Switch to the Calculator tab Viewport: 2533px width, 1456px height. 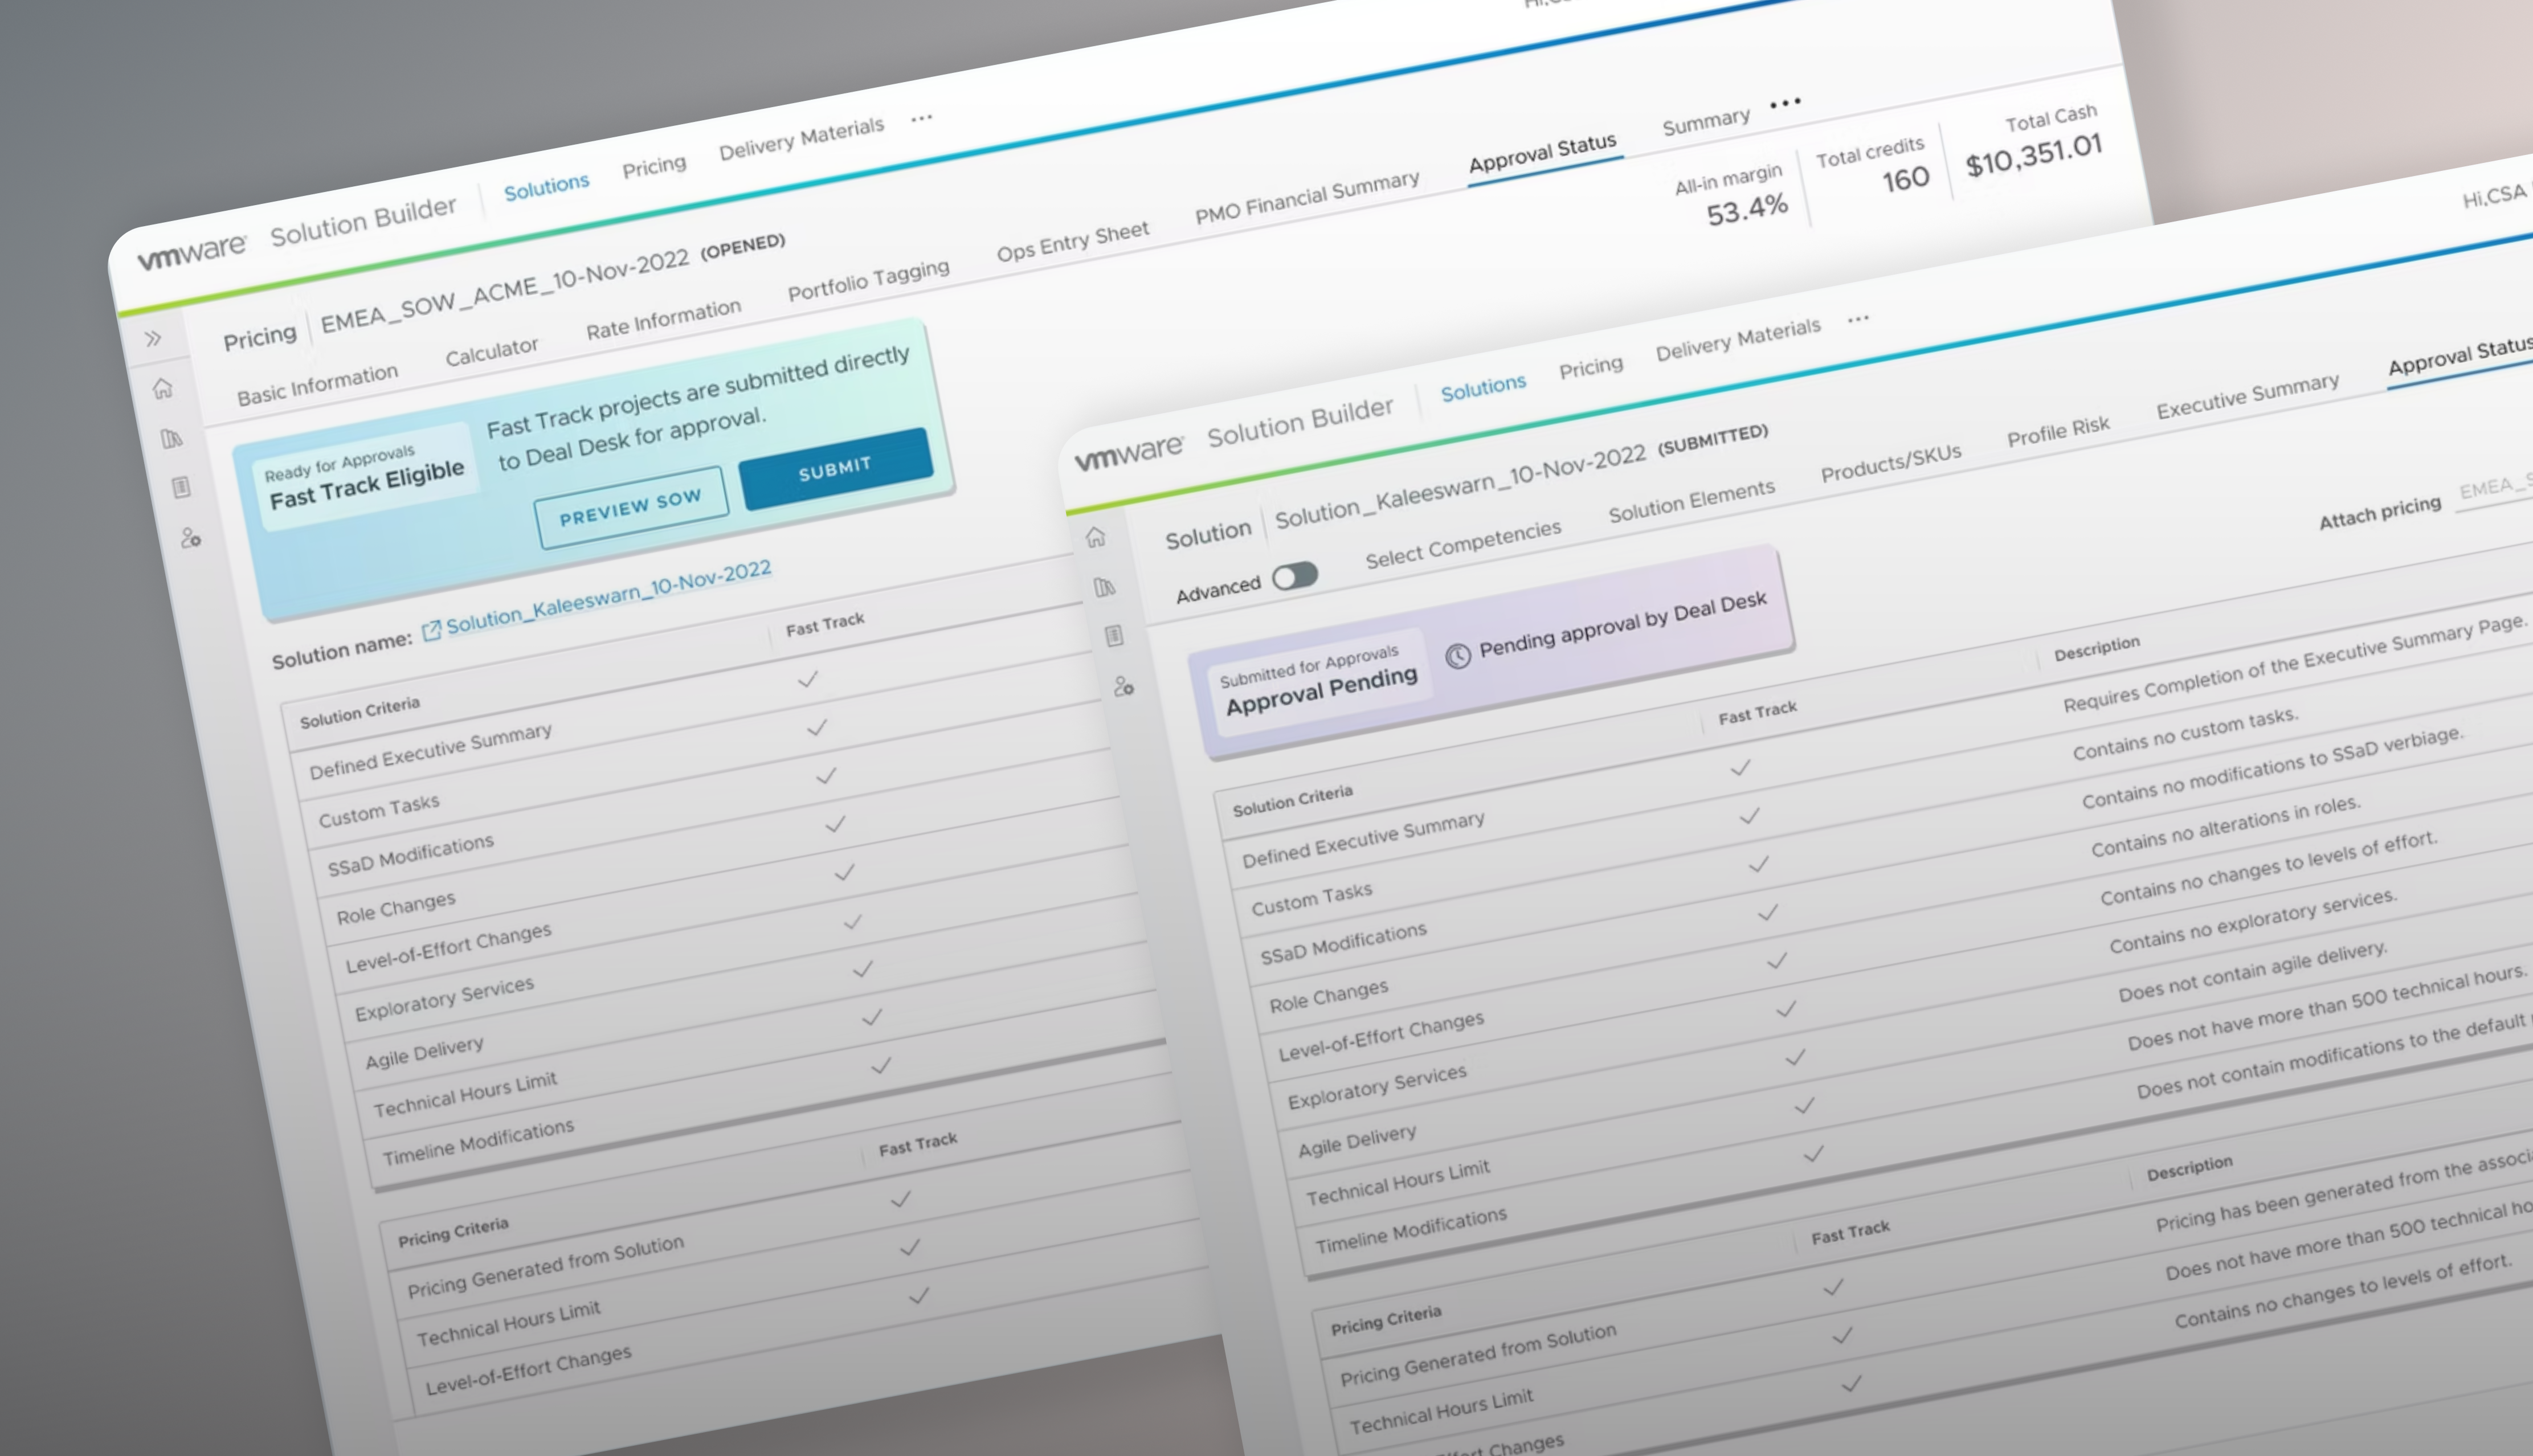[x=491, y=352]
